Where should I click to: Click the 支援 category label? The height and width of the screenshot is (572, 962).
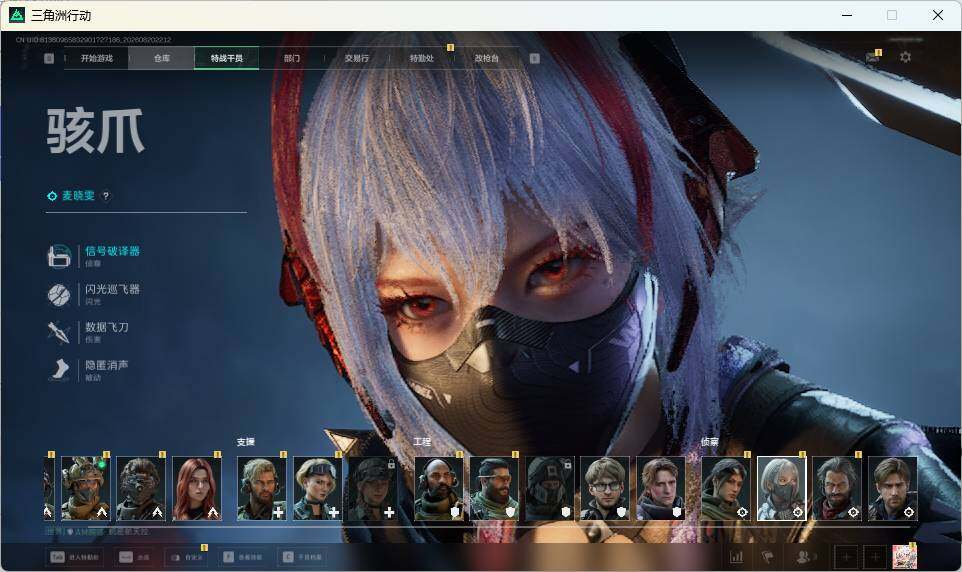click(x=245, y=442)
